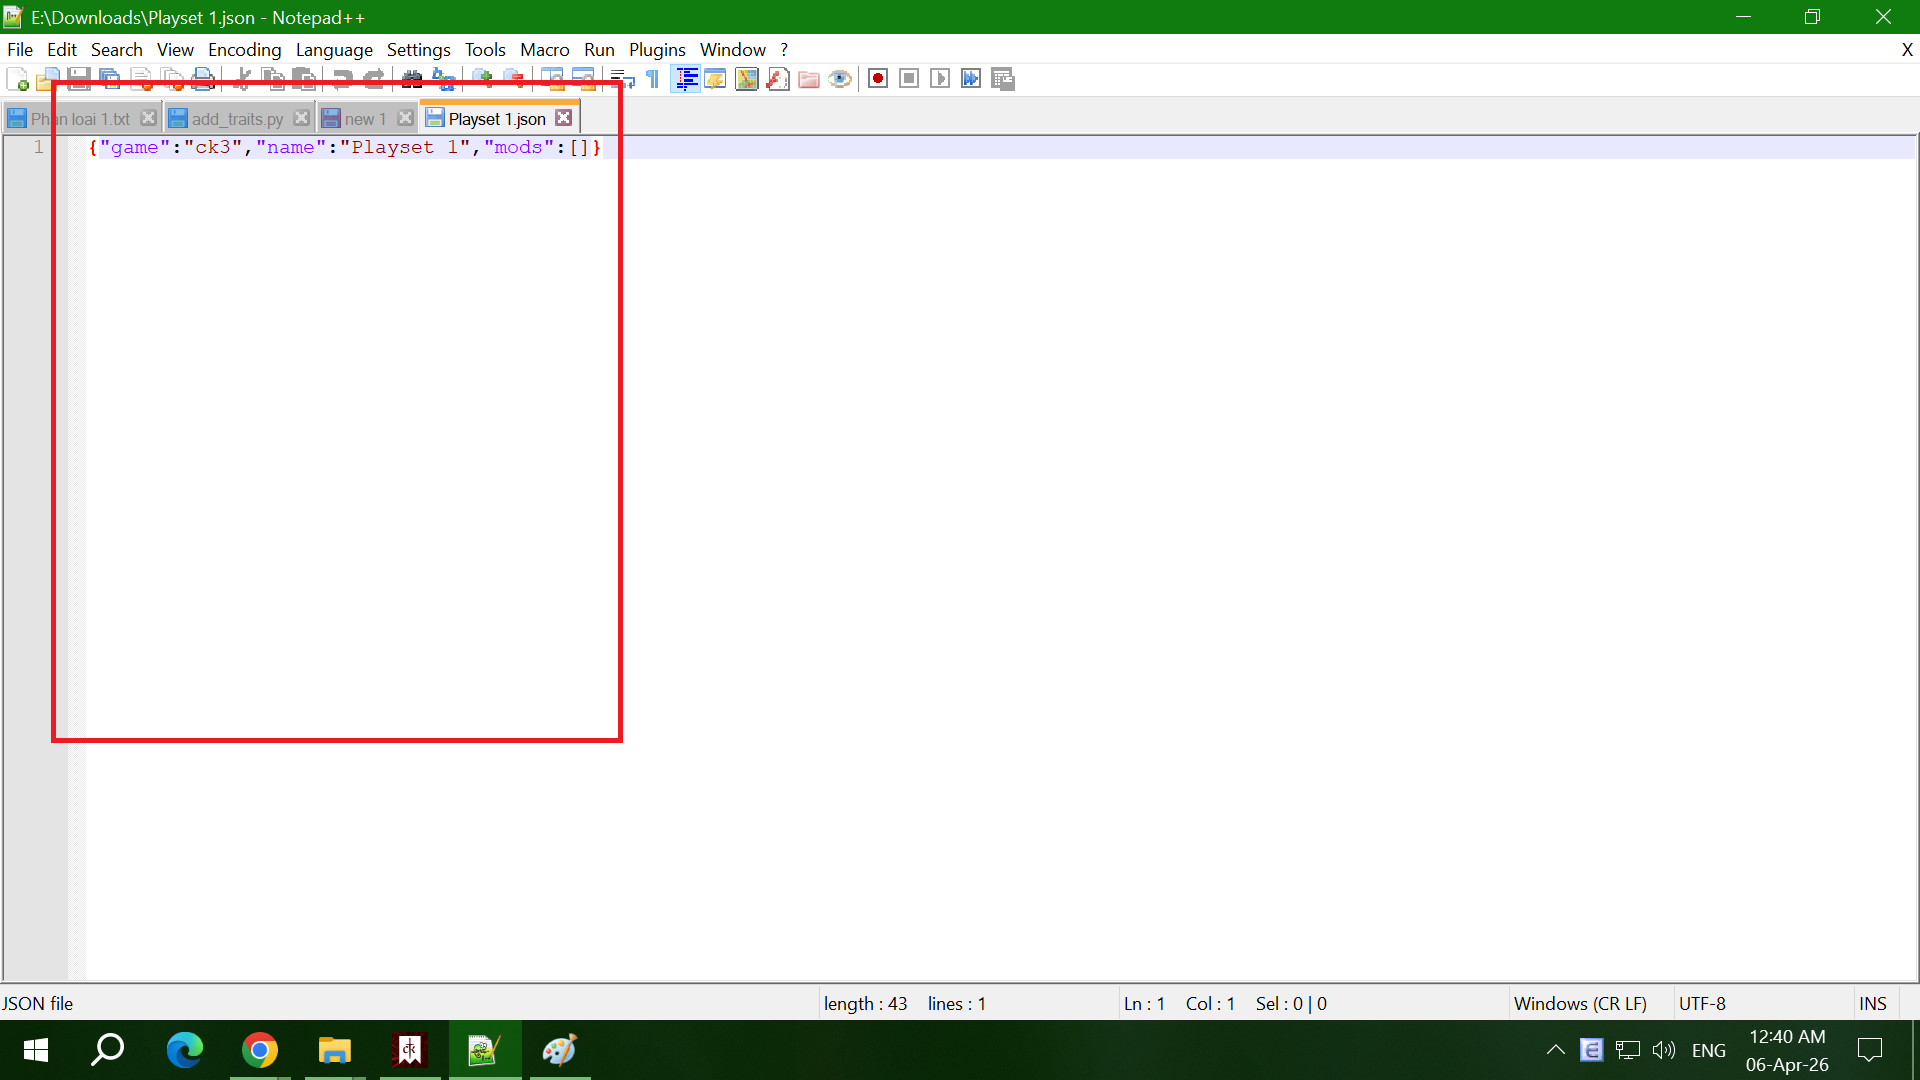Viewport: 1920px width, 1080px height.
Task: Open the Language menu
Action: click(334, 50)
